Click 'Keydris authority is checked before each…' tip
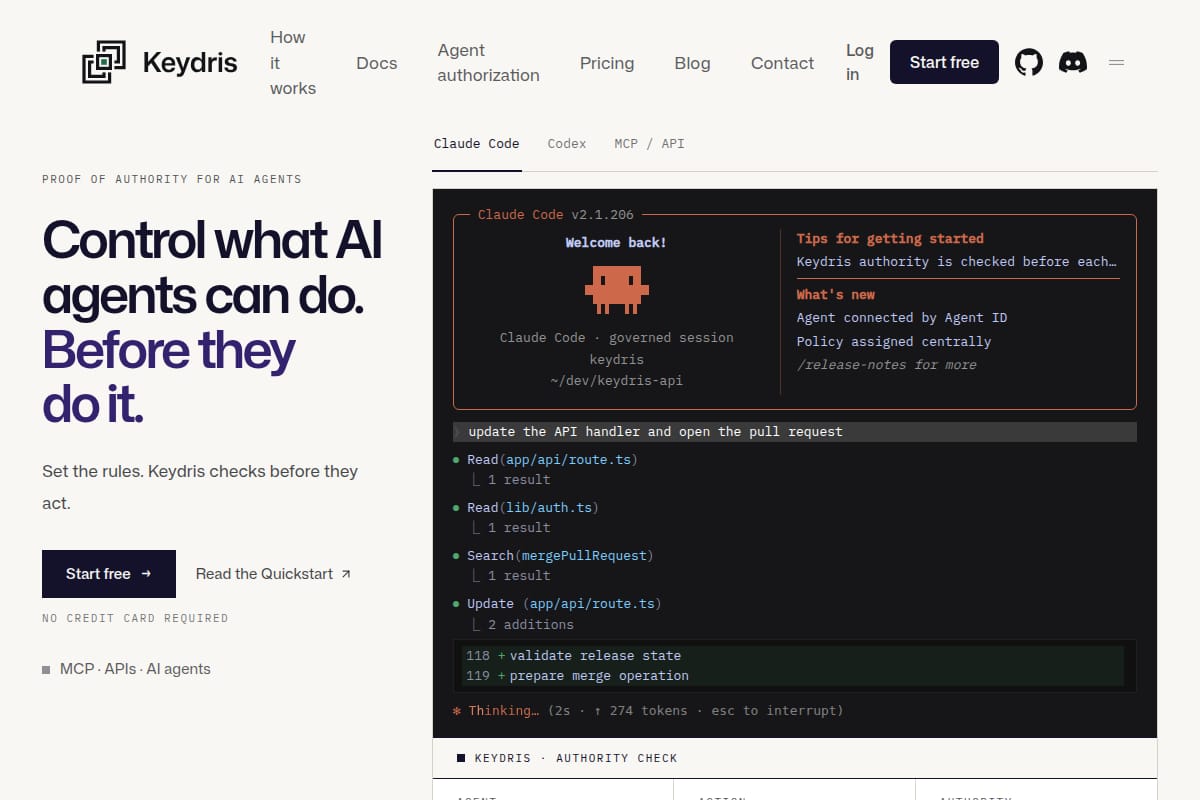Screen dimensions: 1200x800 point(957,262)
